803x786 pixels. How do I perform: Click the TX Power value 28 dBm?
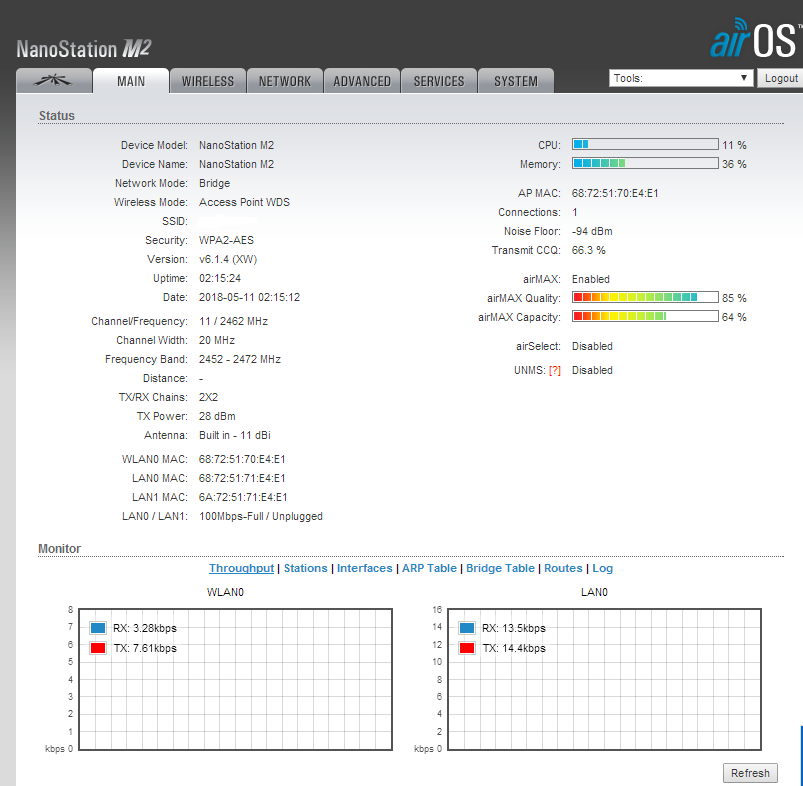[217, 416]
